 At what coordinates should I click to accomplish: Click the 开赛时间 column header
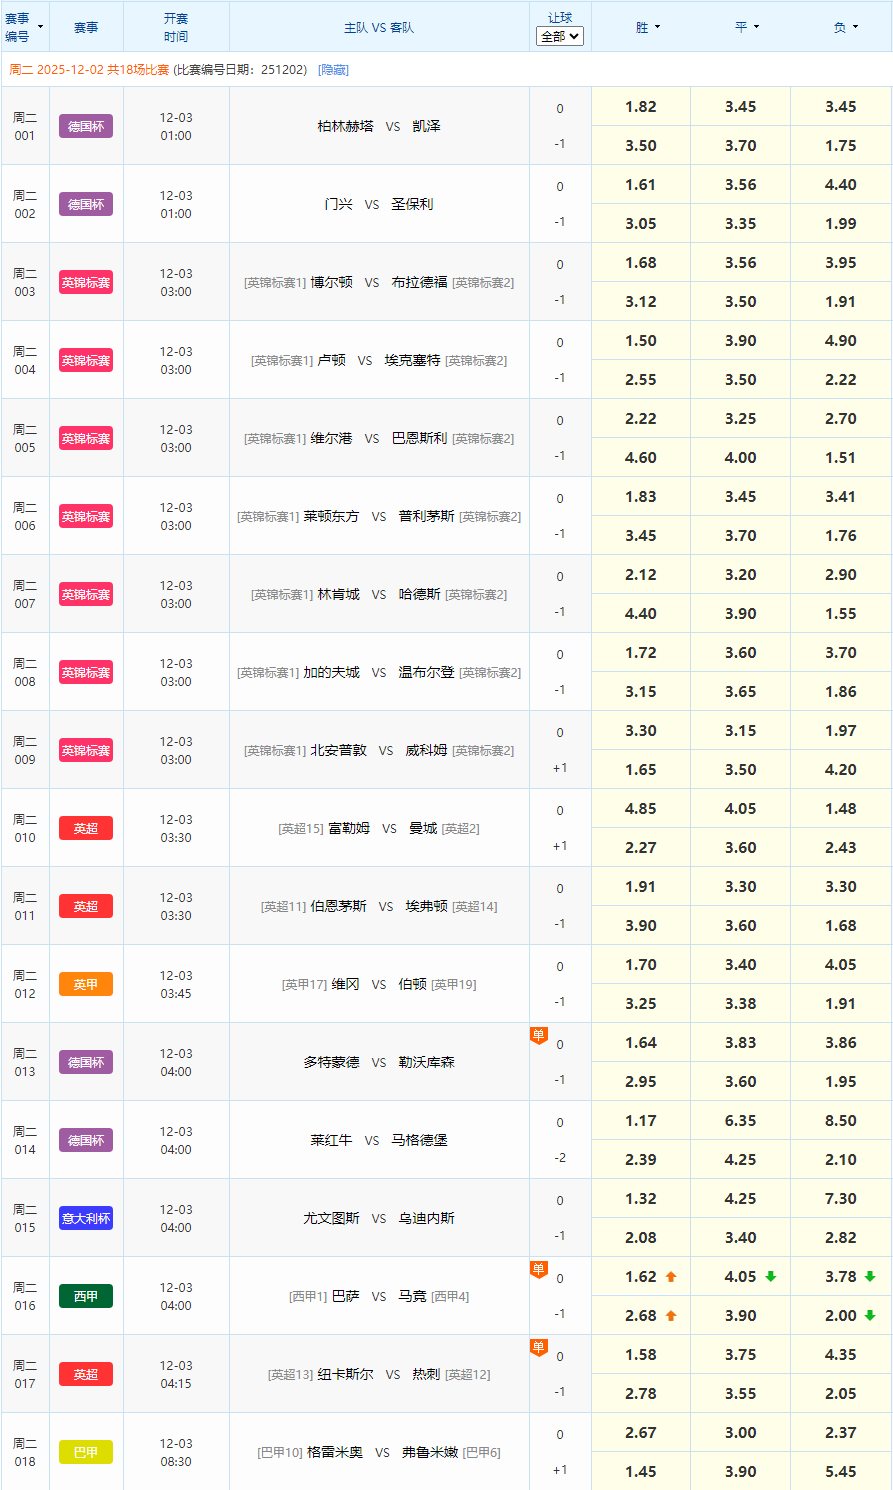coord(176,27)
